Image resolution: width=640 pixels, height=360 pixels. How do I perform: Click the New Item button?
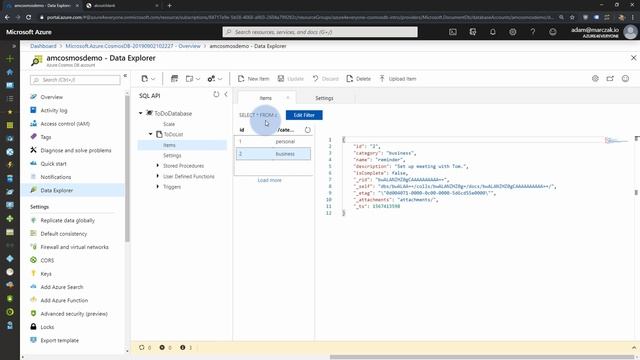click(253, 79)
